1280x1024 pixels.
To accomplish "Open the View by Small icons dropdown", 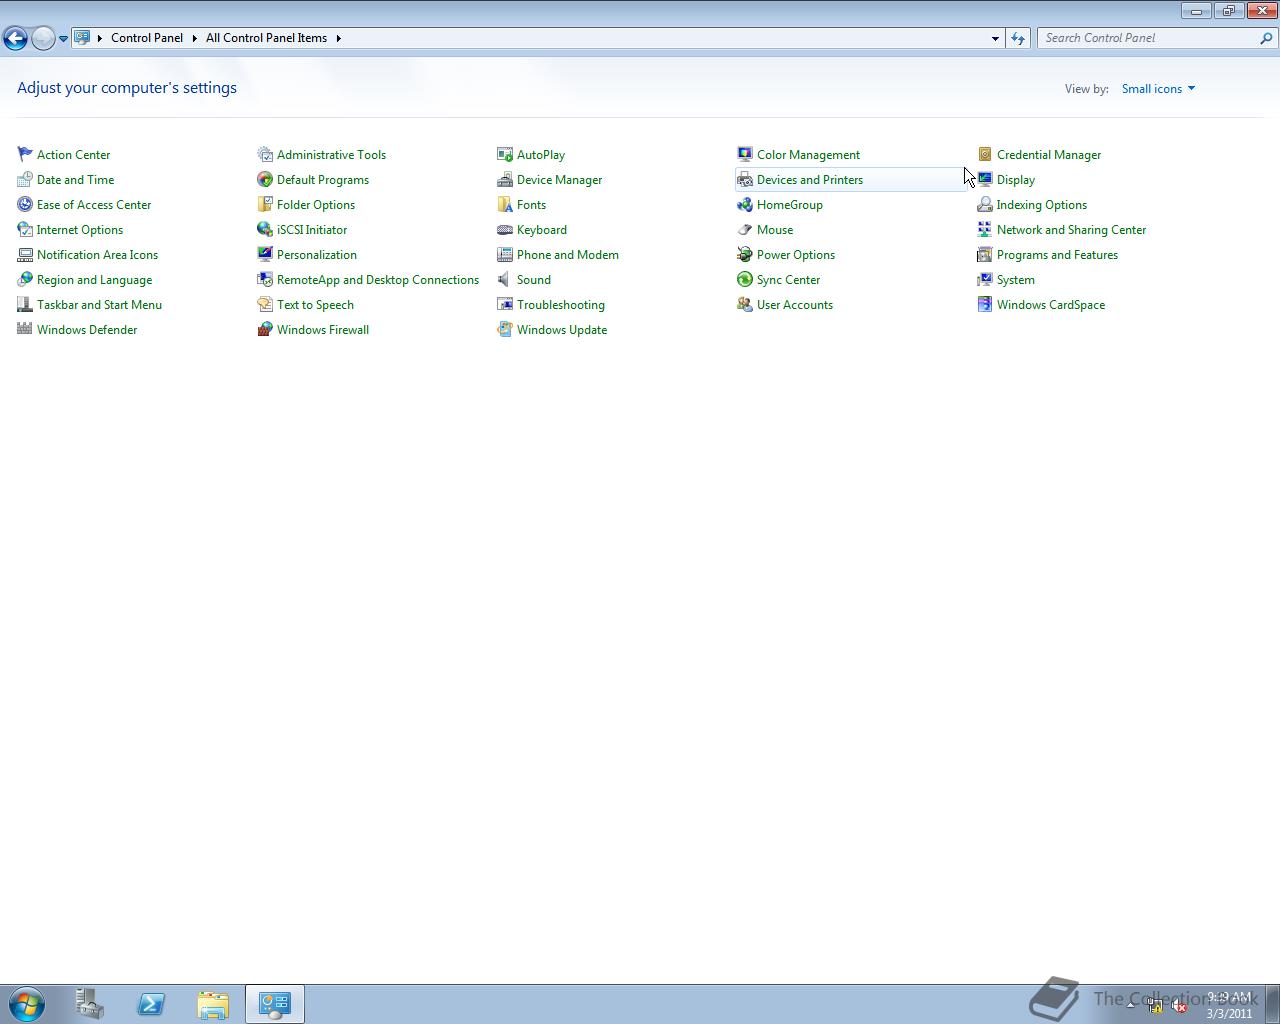I will 1158,88.
